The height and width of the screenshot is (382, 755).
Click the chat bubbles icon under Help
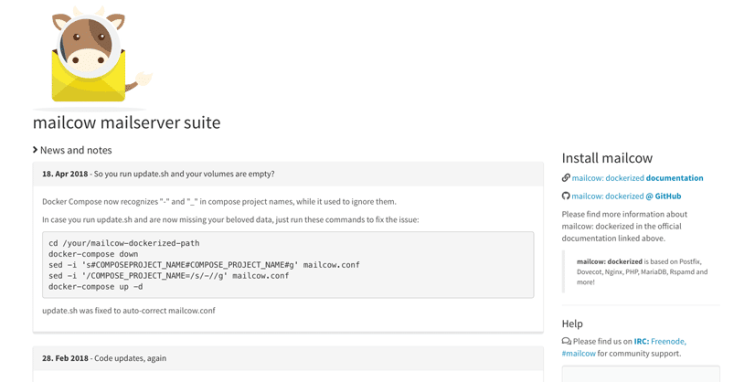pyautogui.click(x=566, y=341)
